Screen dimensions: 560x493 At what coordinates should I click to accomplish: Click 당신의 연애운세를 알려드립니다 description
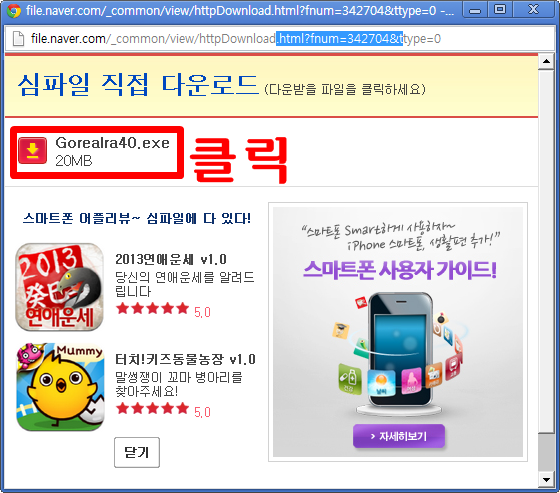(x=185, y=284)
